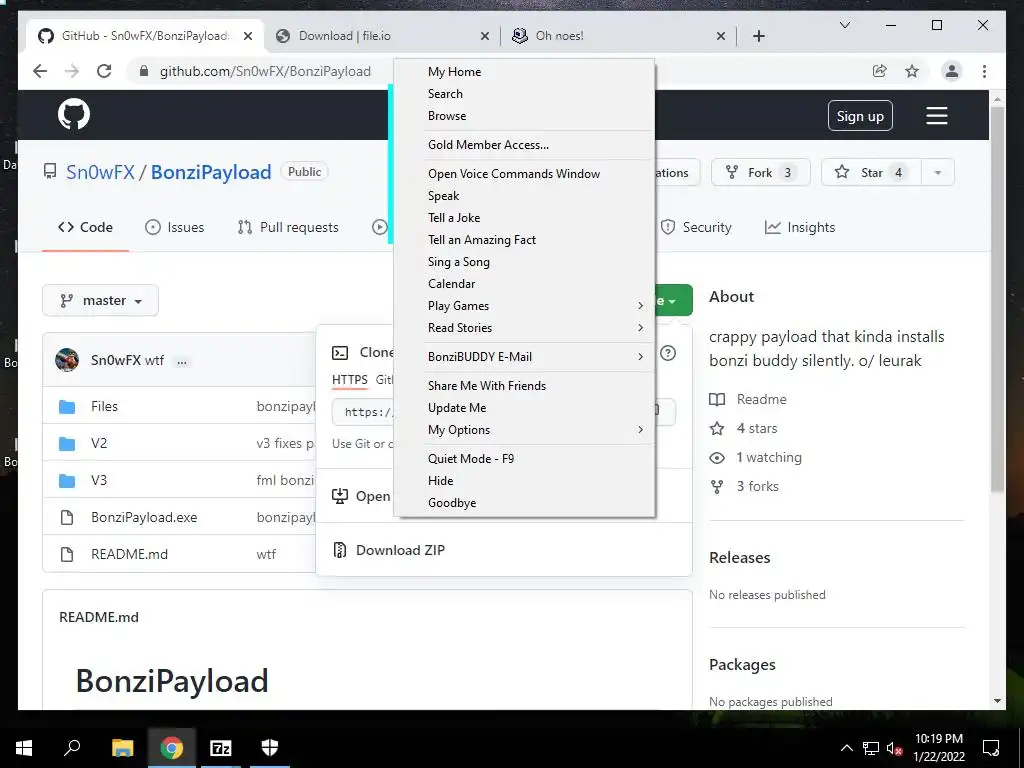
Task: Click the README.md file icon
Action: pyautogui.click(x=67, y=554)
